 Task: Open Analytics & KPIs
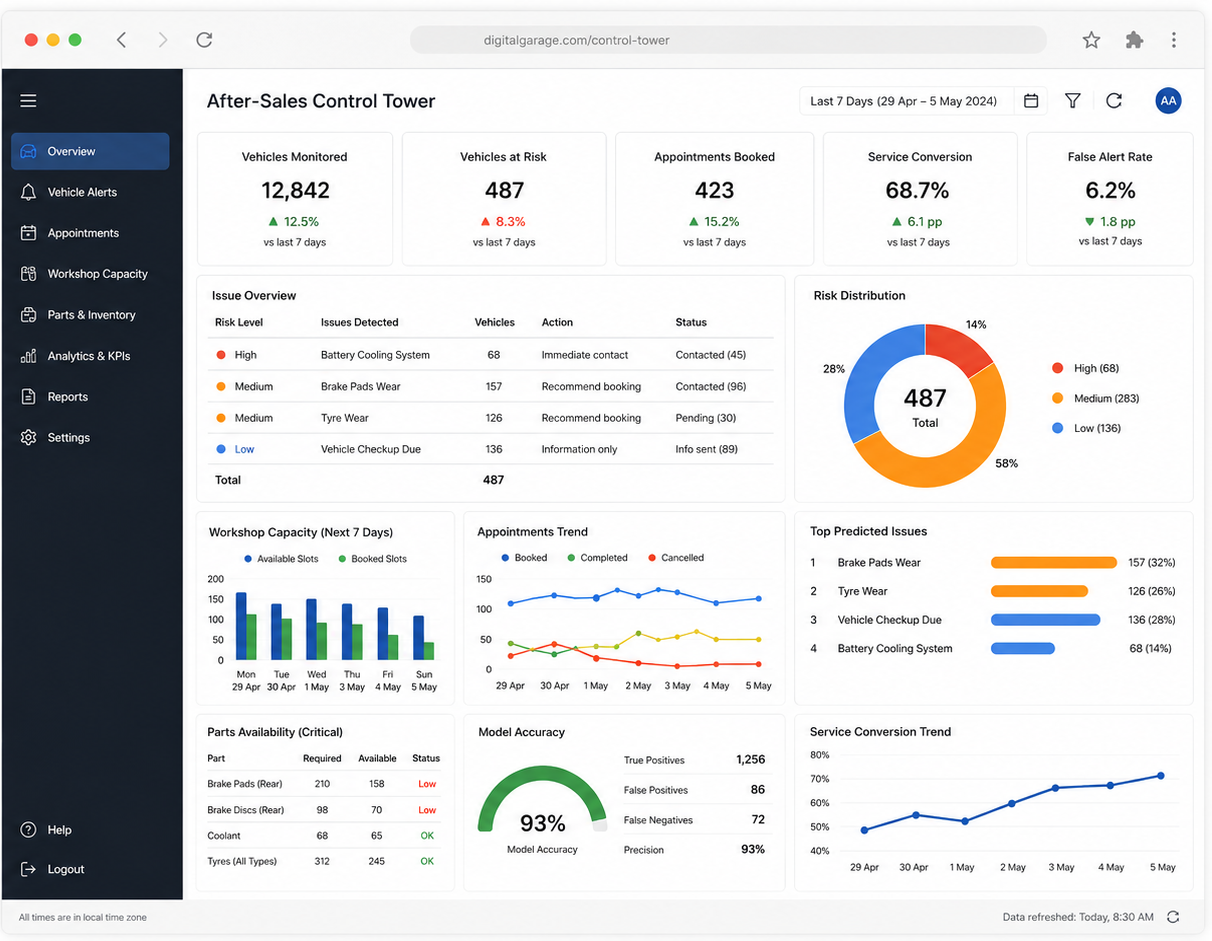tap(90, 356)
